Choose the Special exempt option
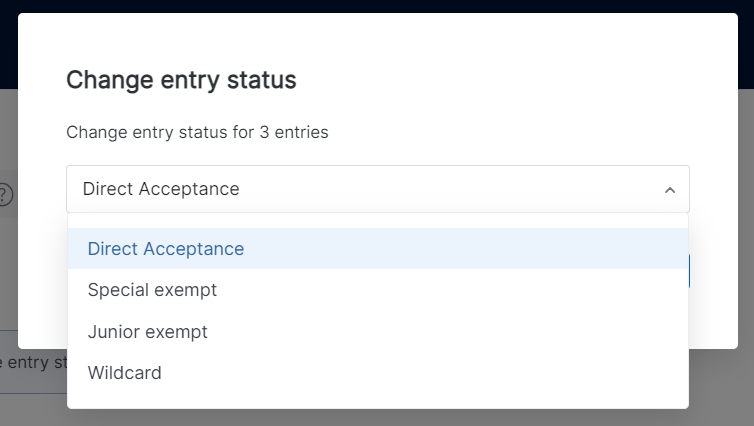 [152, 290]
